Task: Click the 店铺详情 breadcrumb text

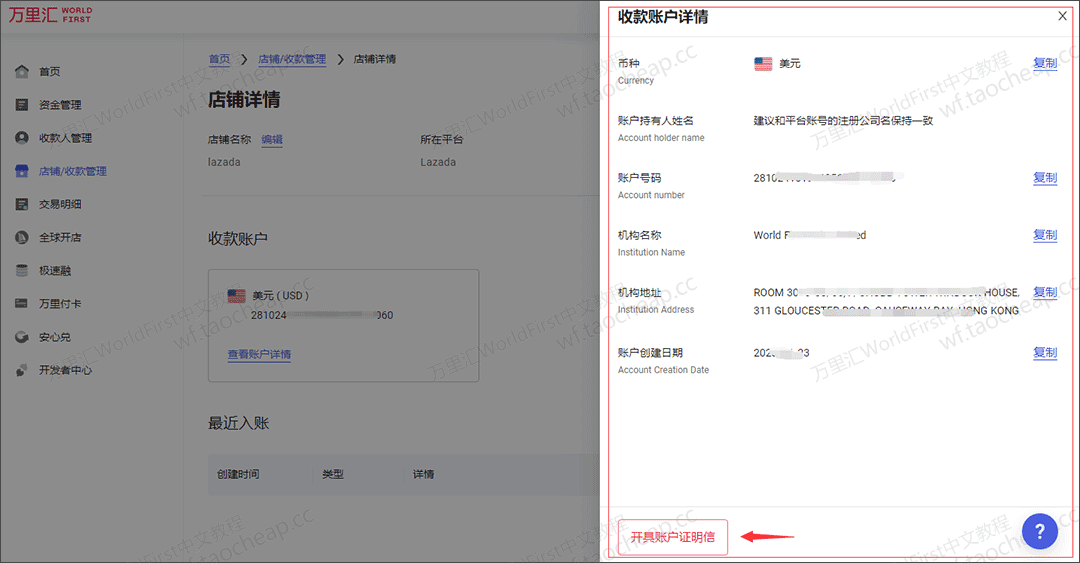Action: pos(375,59)
